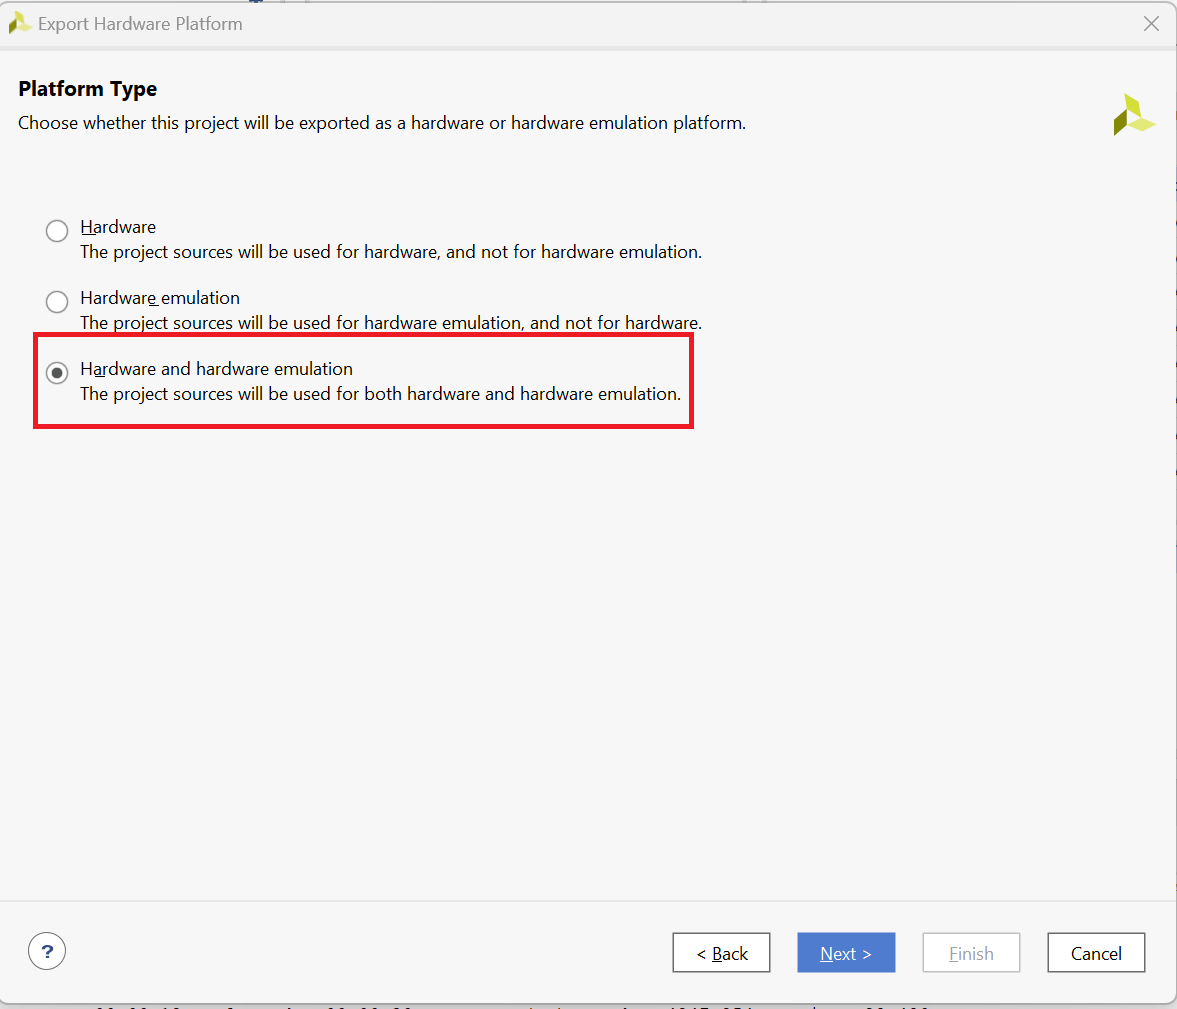Click the 'both hardware and hardware emulation' description
Image resolution: width=1177 pixels, height=1009 pixels.
[380, 394]
